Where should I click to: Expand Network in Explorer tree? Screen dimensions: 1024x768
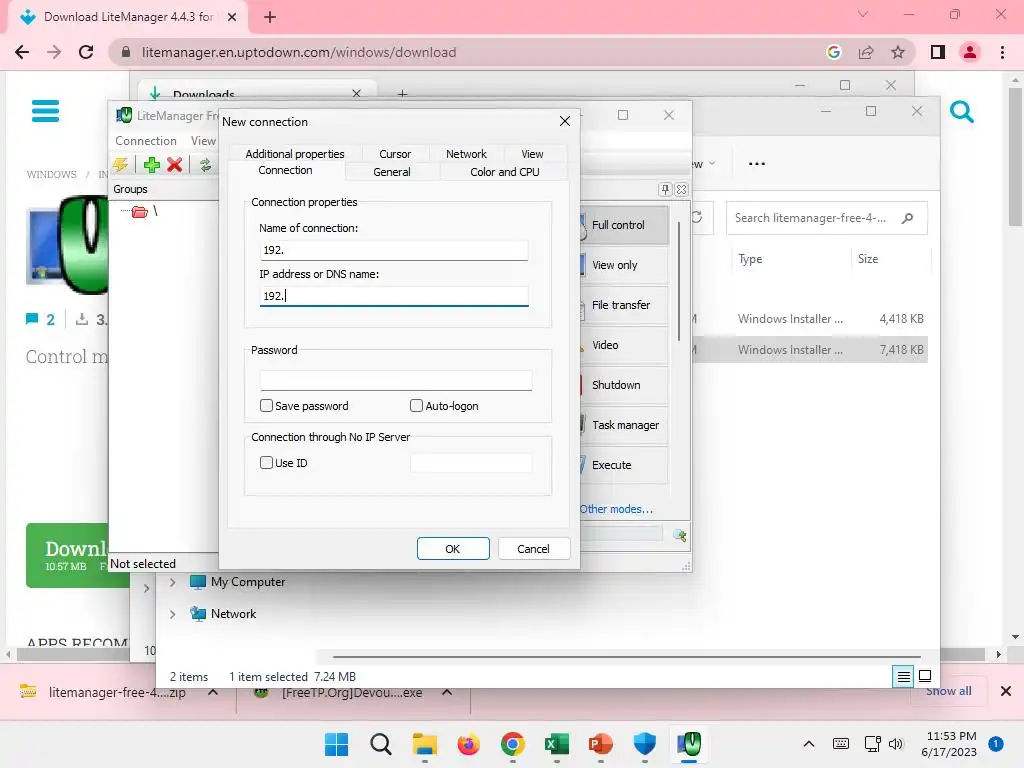[172, 614]
